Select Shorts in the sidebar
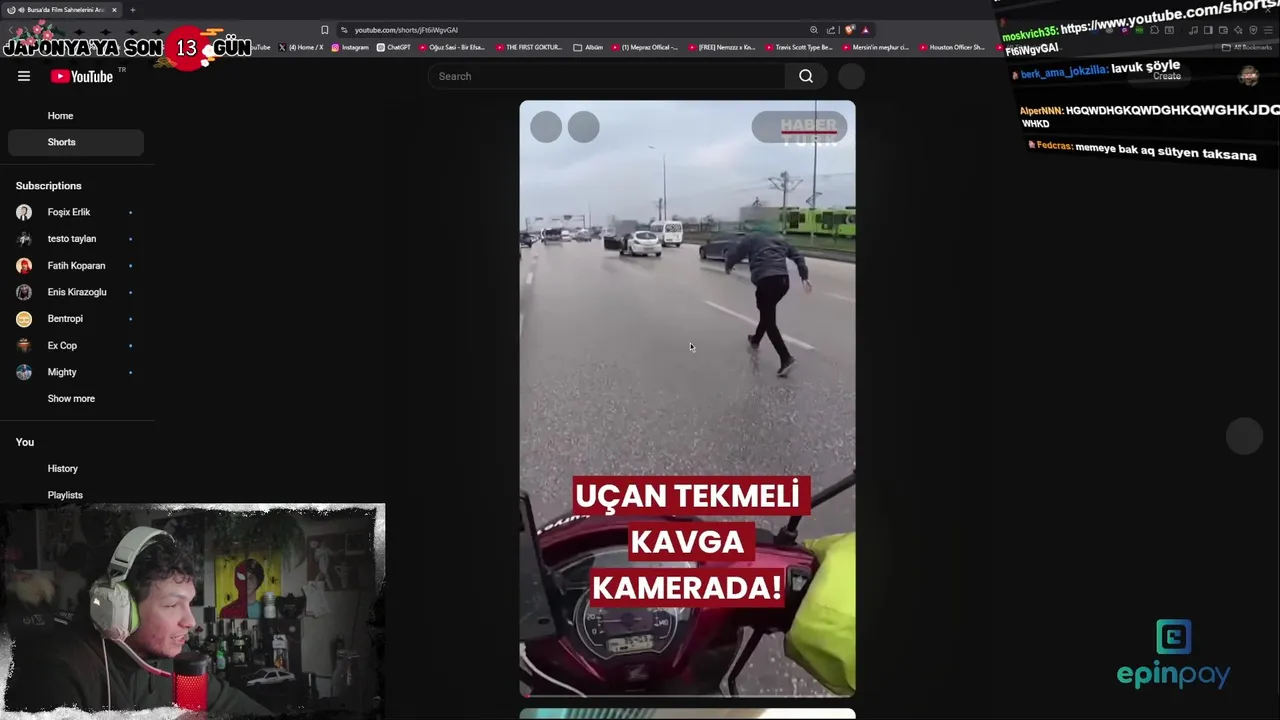Image resolution: width=1280 pixels, height=720 pixels. click(x=76, y=142)
